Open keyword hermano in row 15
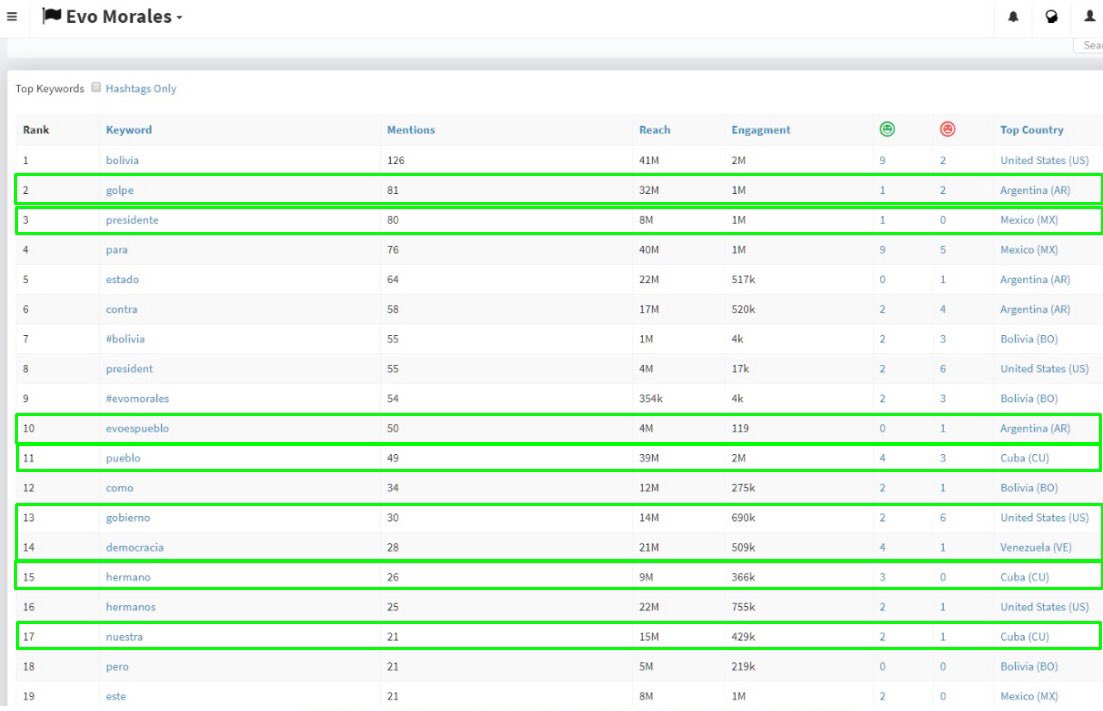The image size is (1103, 711). click(x=128, y=577)
